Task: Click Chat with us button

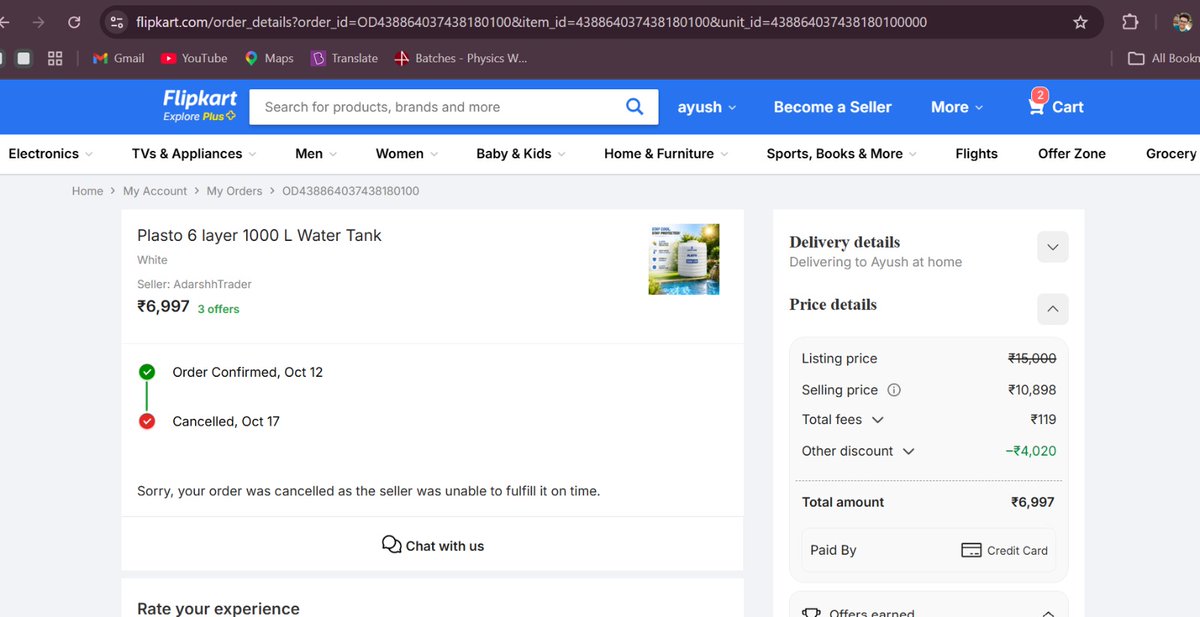Action: (x=432, y=545)
